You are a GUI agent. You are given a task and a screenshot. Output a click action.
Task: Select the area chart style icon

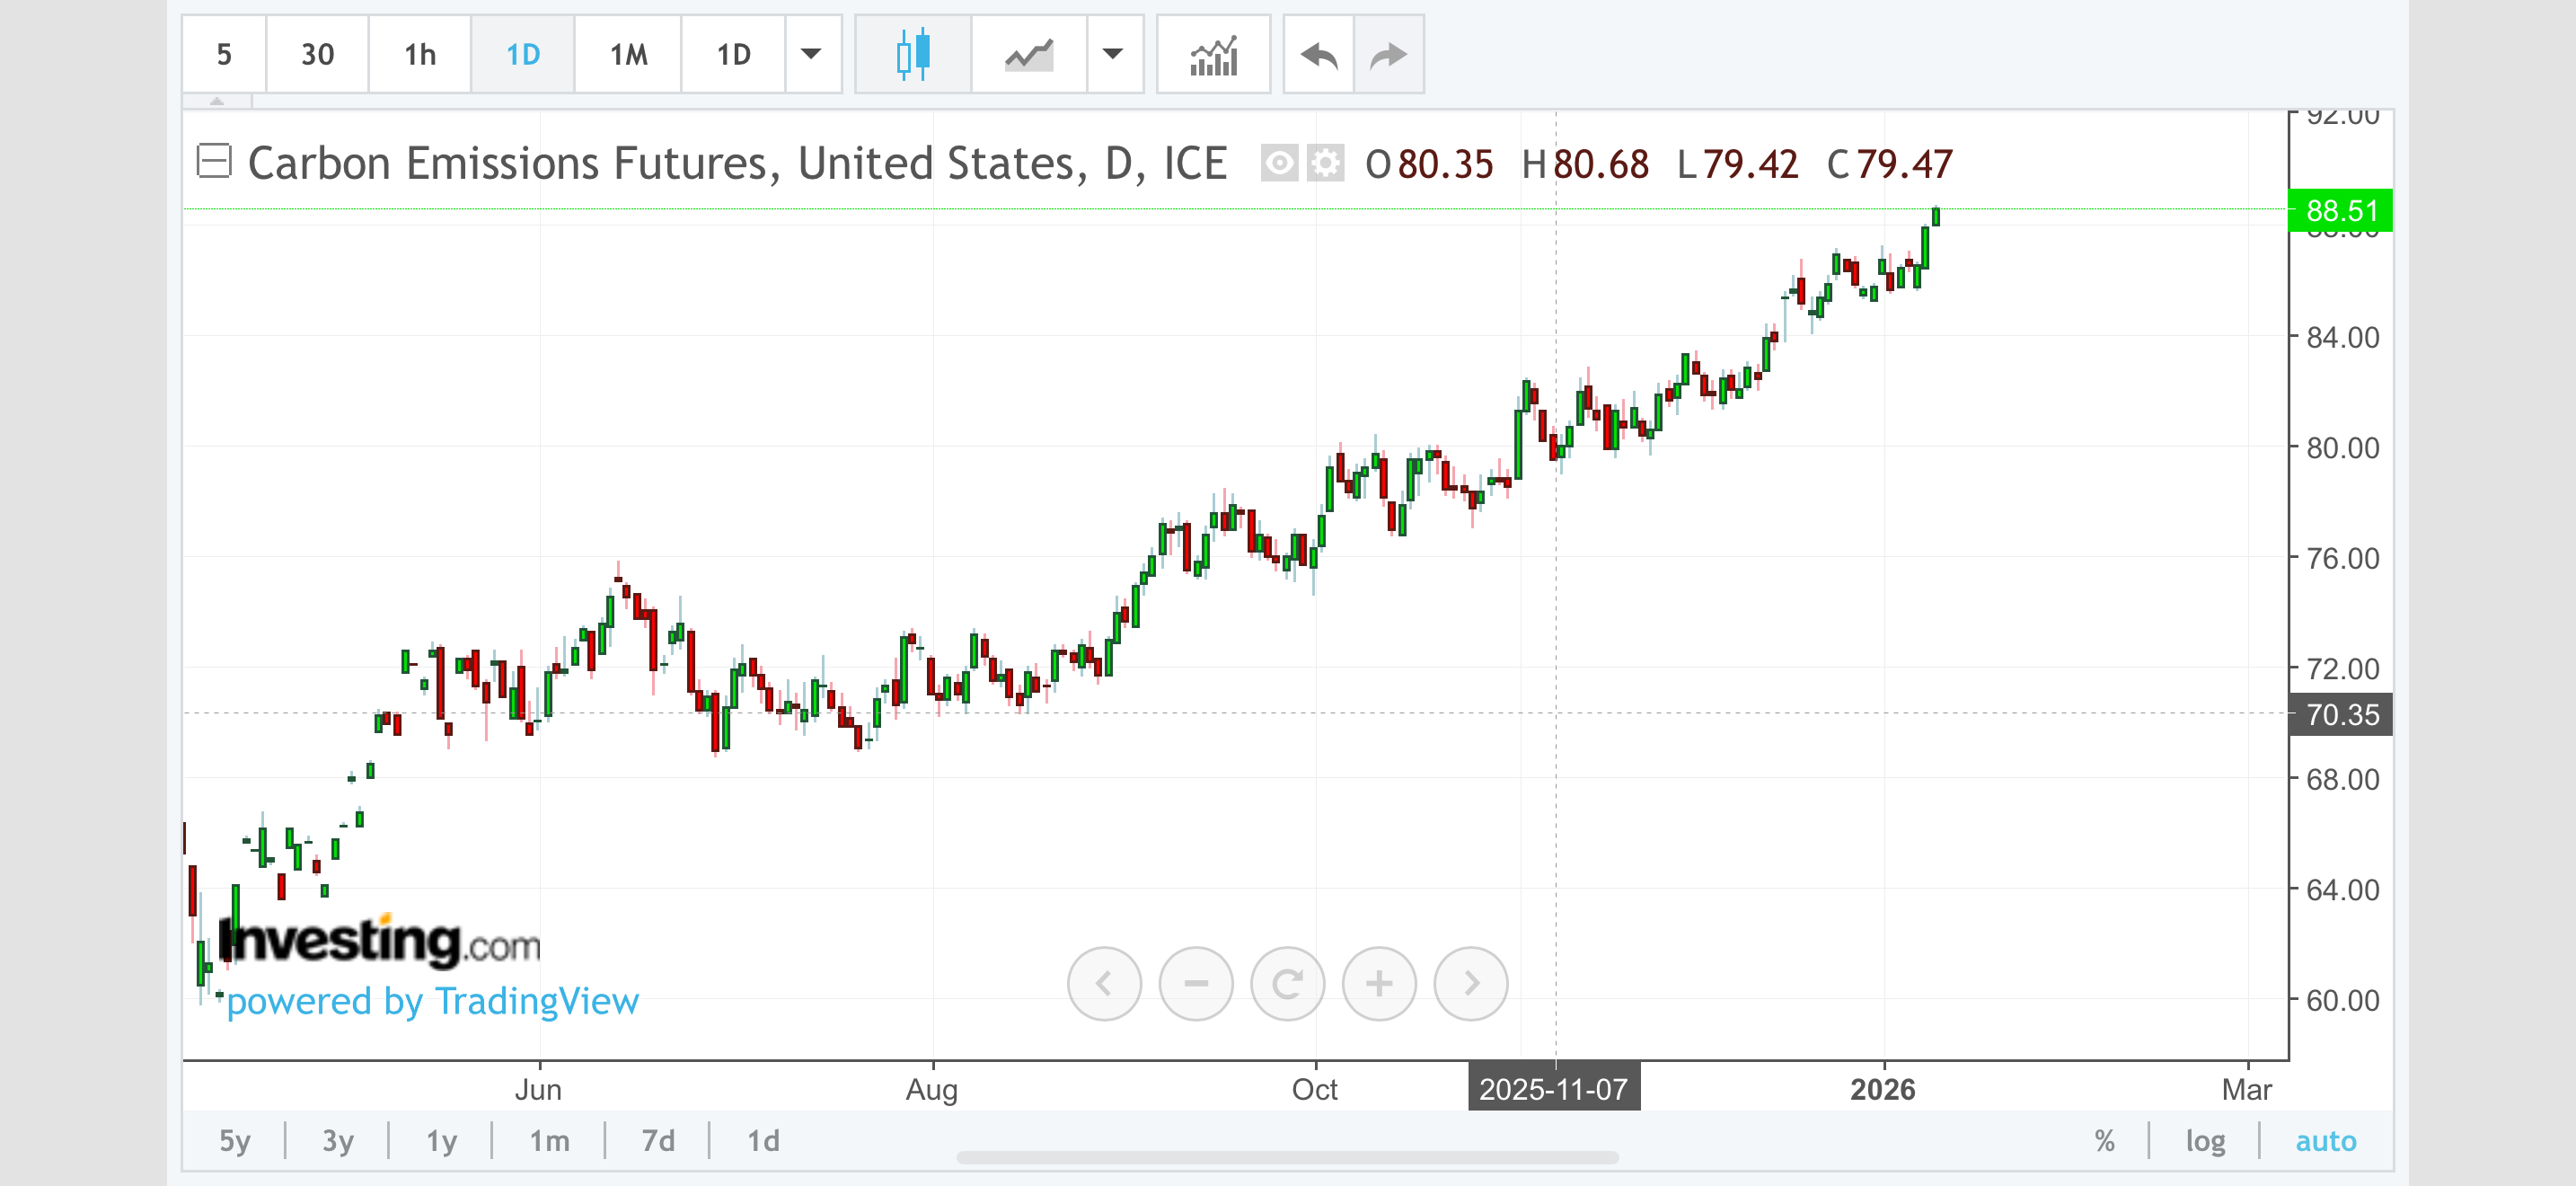[x=1029, y=55]
